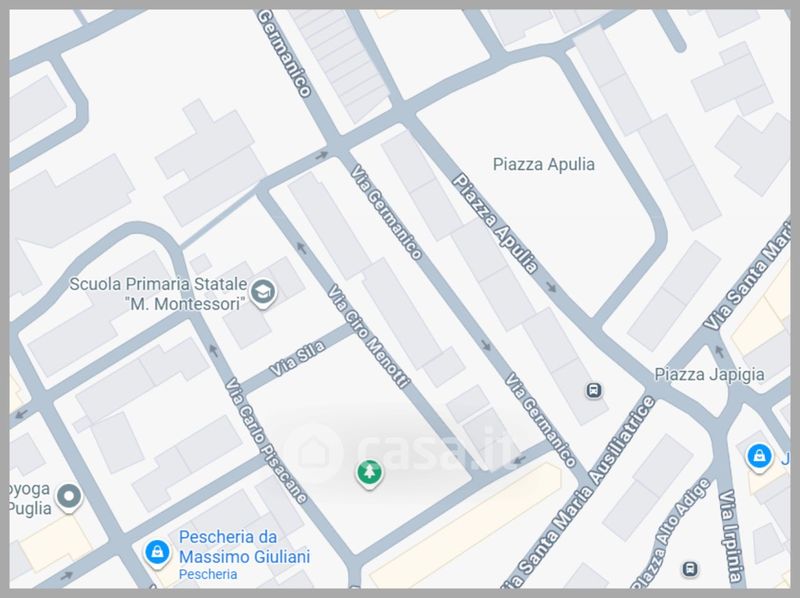The height and width of the screenshot is (598, 800).
Task: Select the diagonal Piazza Apulia road label
Action: click(495, 223)
